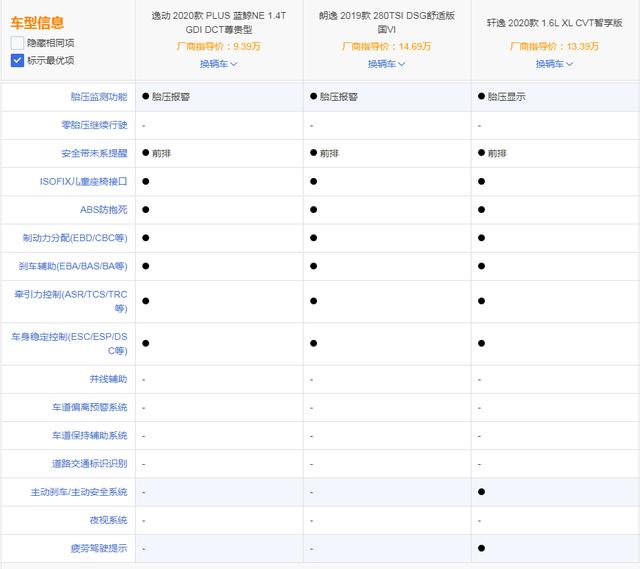Click the 车道偏离预警系统 row label
This screenshot has width=640, height=569.
click(89, 407)
